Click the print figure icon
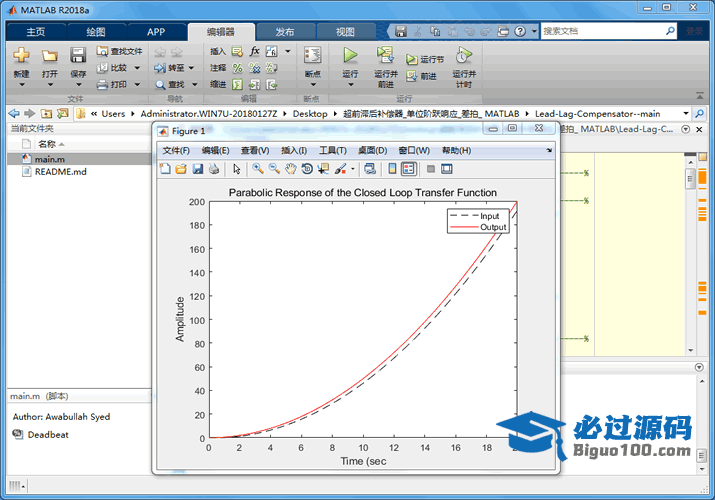715x500 pixels. [x=214, y=169]
